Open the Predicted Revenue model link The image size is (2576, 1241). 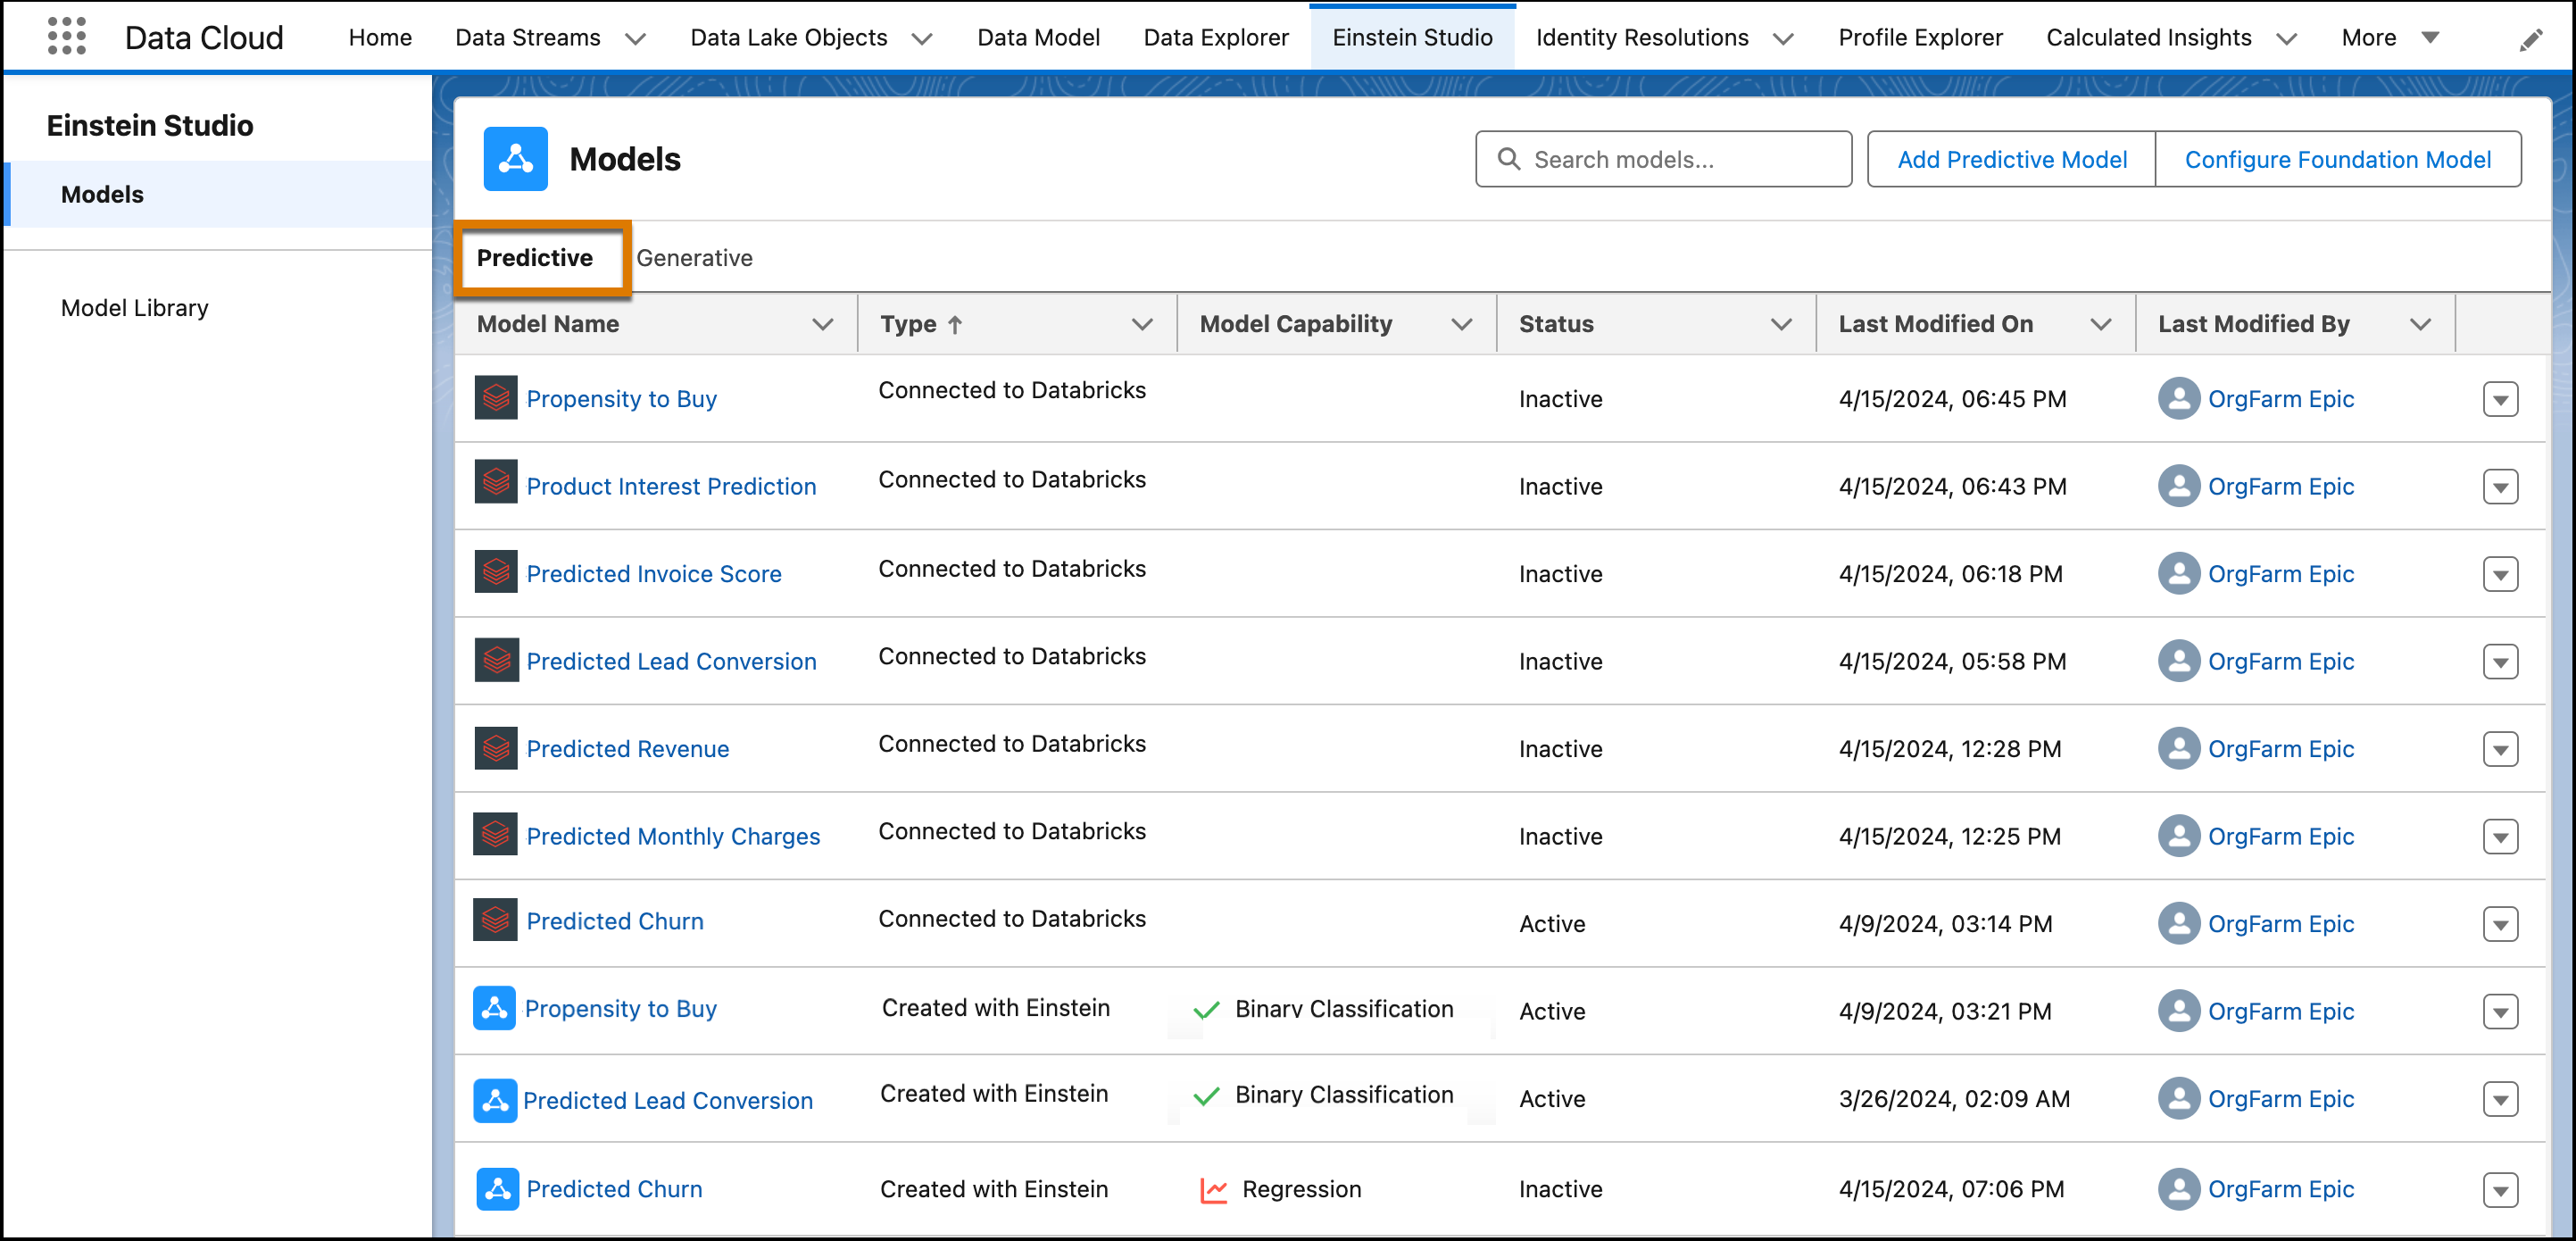627,749
